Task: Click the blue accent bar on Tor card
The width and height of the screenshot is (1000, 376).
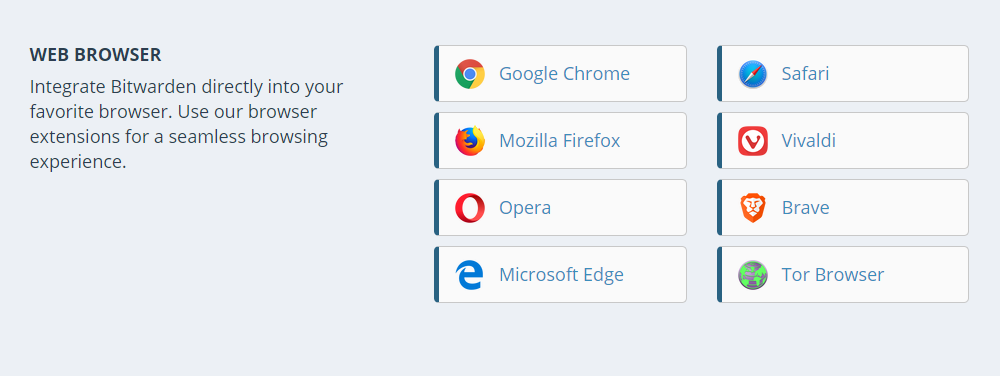Action: pyautogui.click(x=719, y=275)
